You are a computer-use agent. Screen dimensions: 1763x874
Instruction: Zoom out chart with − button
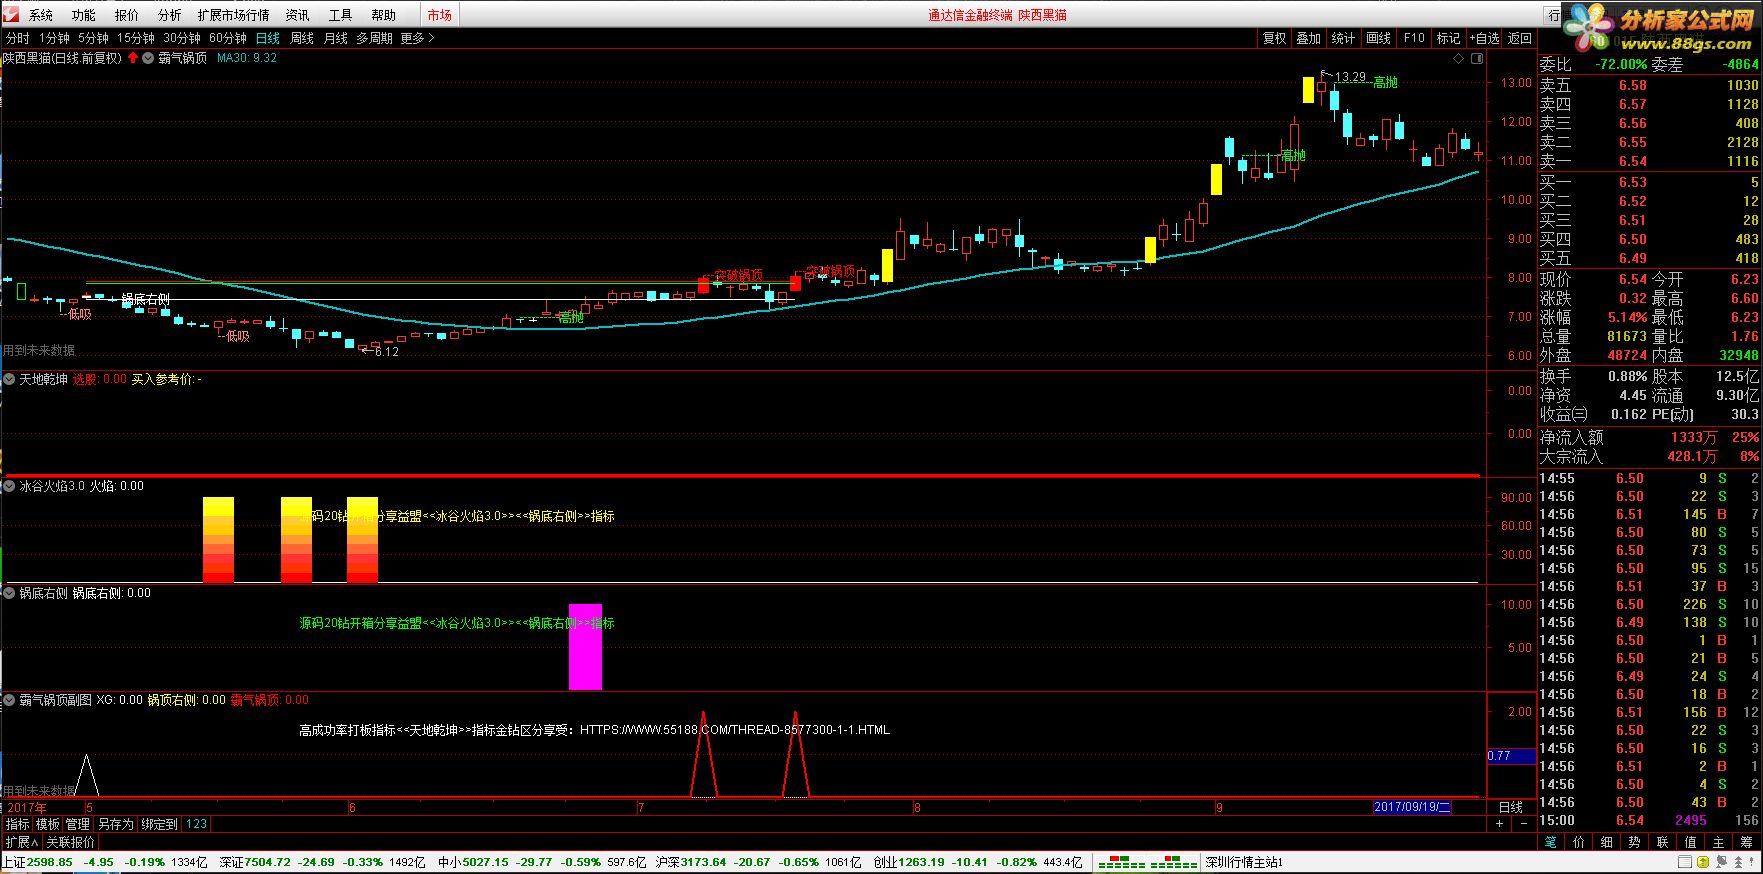[x=1523, y=824]
